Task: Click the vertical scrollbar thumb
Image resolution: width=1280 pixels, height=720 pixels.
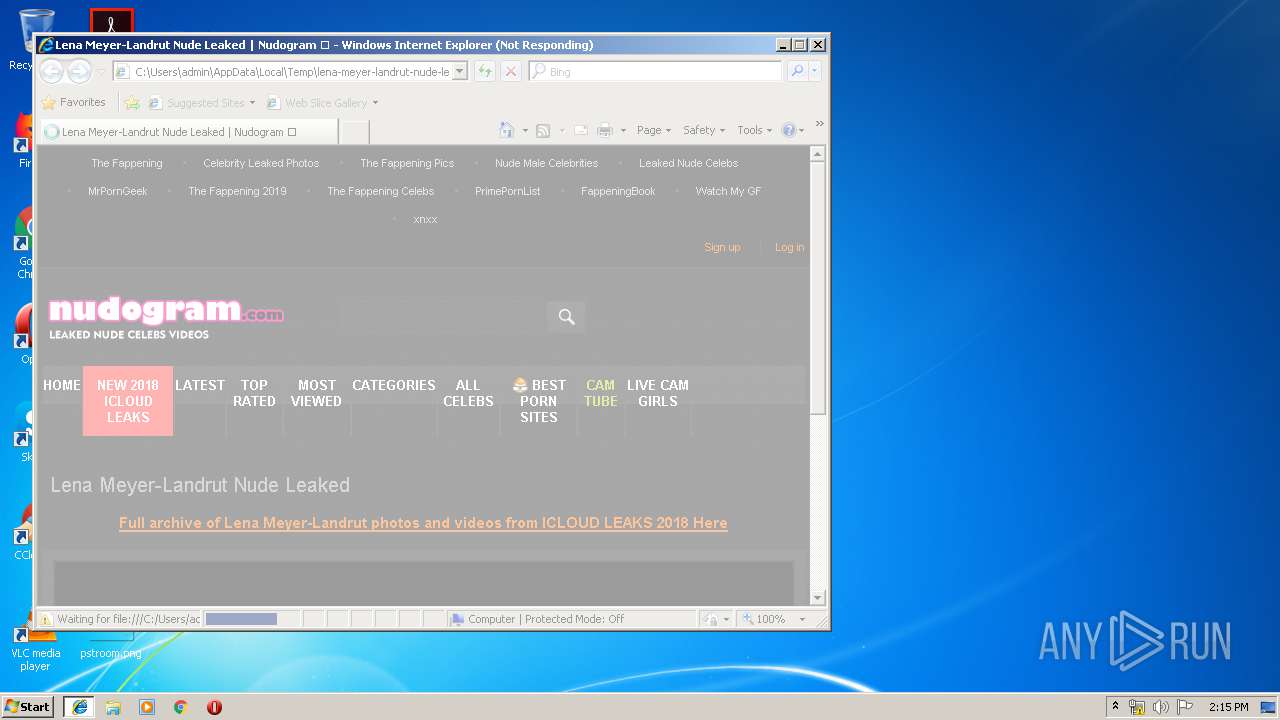Action: (x=818, y=288)
